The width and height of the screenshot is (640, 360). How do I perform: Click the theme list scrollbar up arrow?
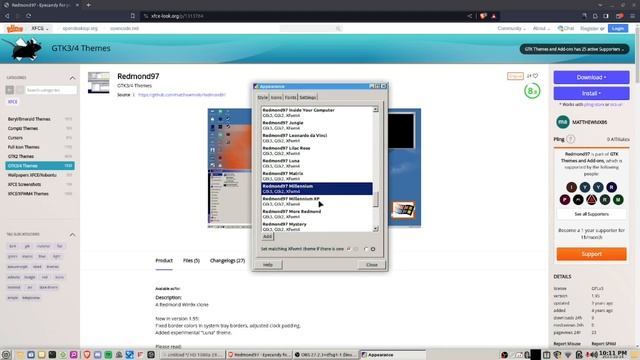(x=376, y=109)
